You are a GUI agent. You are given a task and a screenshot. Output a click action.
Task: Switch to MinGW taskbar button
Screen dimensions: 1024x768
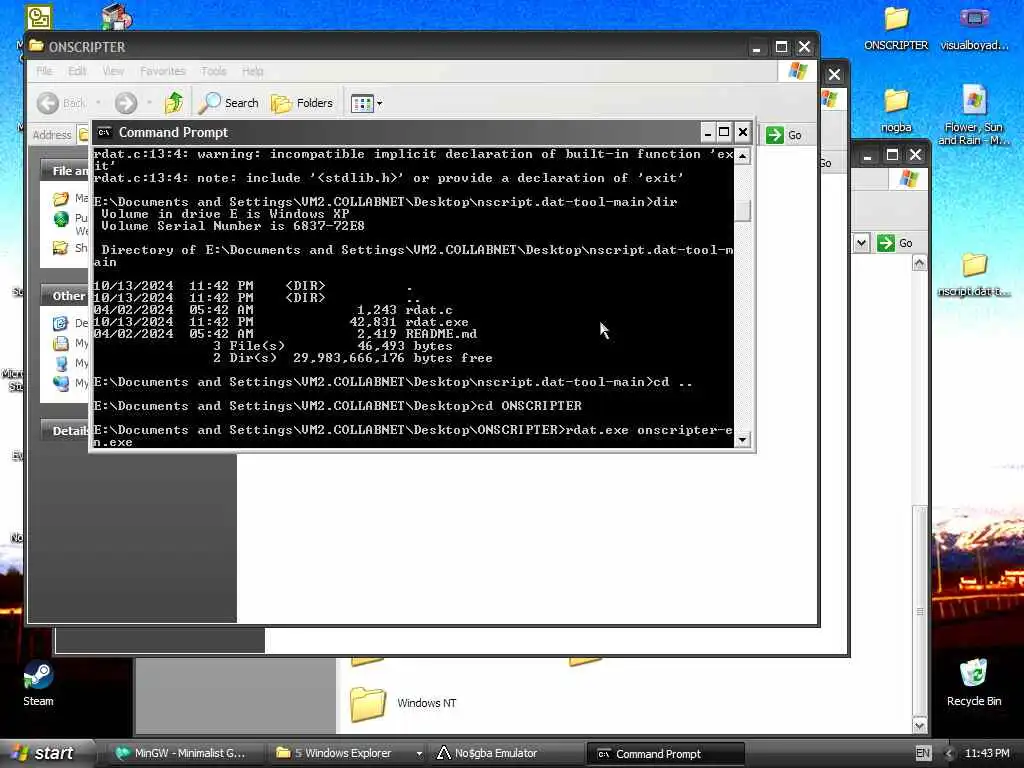click(x=182, y=754)
